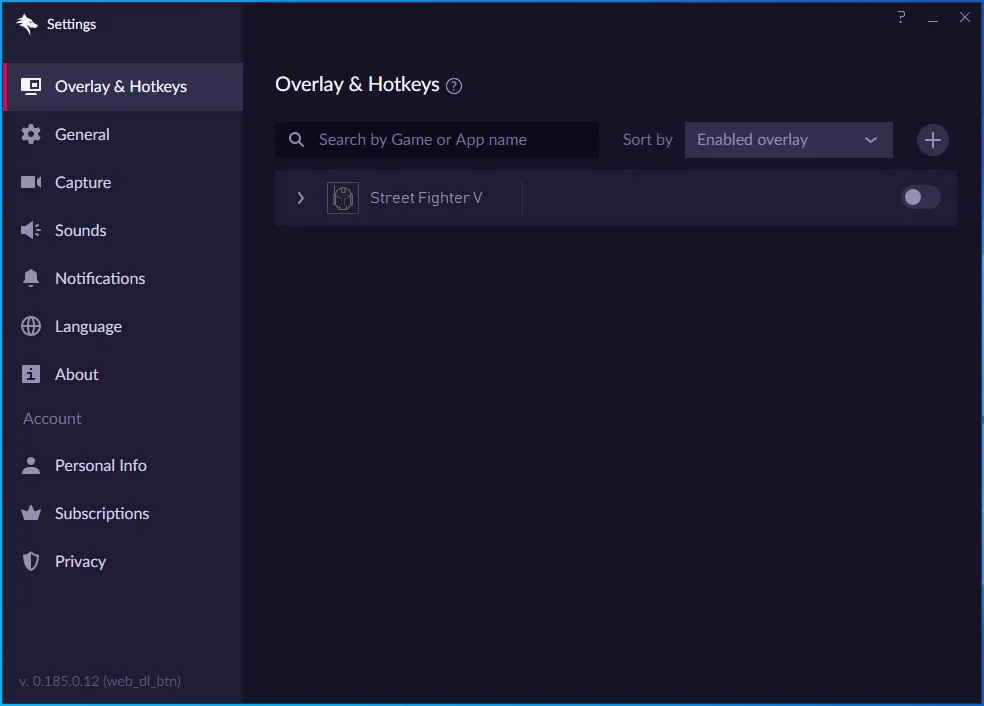
Task: Open Notifications settings
Action: [x=123, y=278]
